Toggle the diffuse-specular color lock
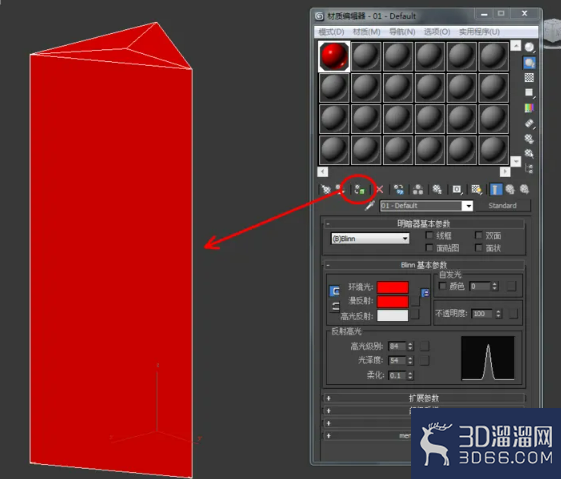Image resolution: width=561 pixels, height=479 pixels. click(335, 306)
